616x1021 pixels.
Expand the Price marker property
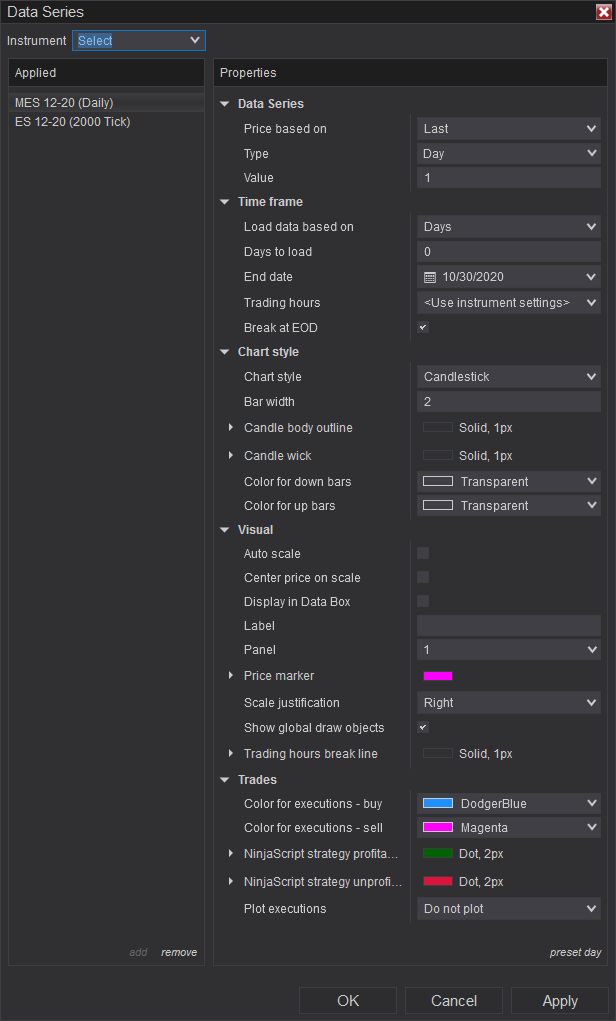(231, 676)
